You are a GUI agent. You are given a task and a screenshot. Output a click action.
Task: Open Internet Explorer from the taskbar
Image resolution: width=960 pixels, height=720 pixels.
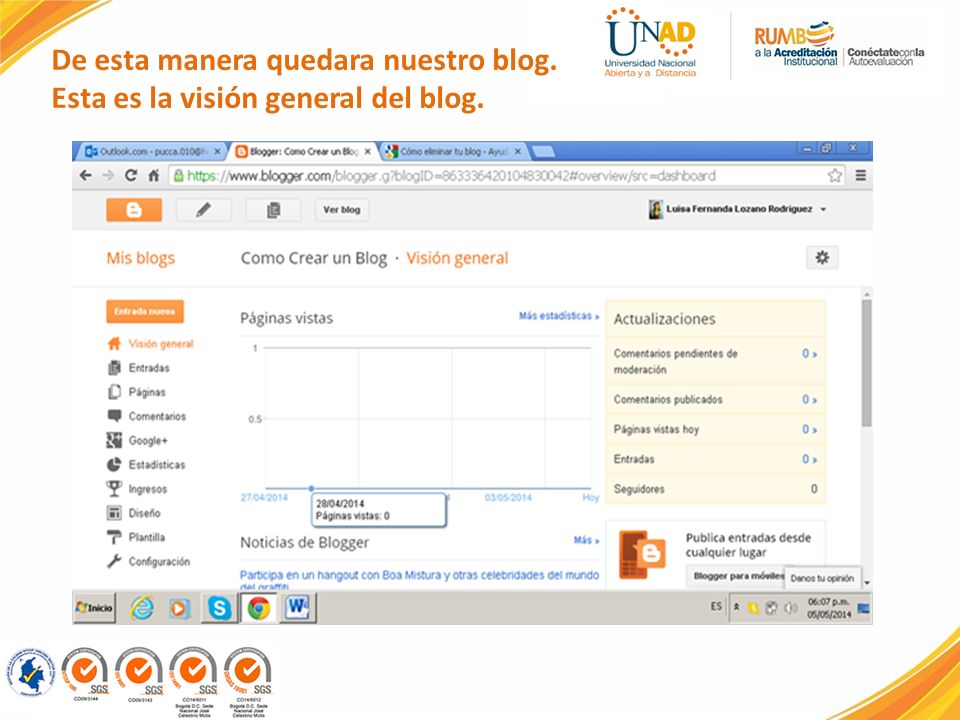coord(142,609)
